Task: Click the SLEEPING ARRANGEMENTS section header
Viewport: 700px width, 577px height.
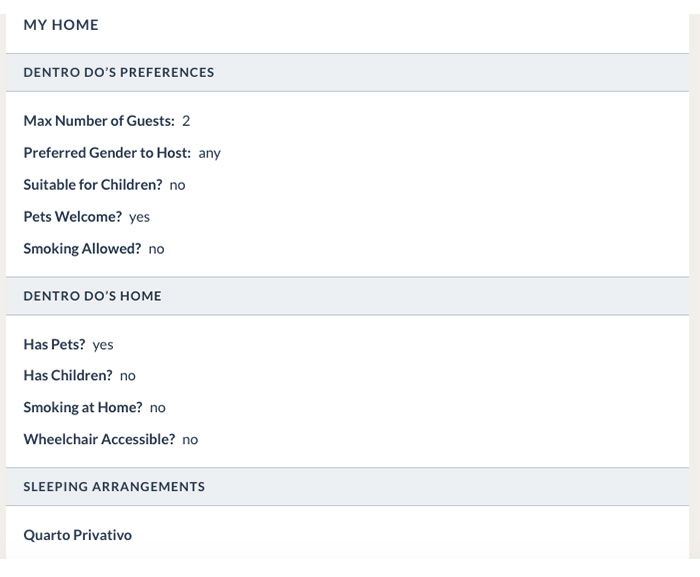Action: click(x=347, y=487)
